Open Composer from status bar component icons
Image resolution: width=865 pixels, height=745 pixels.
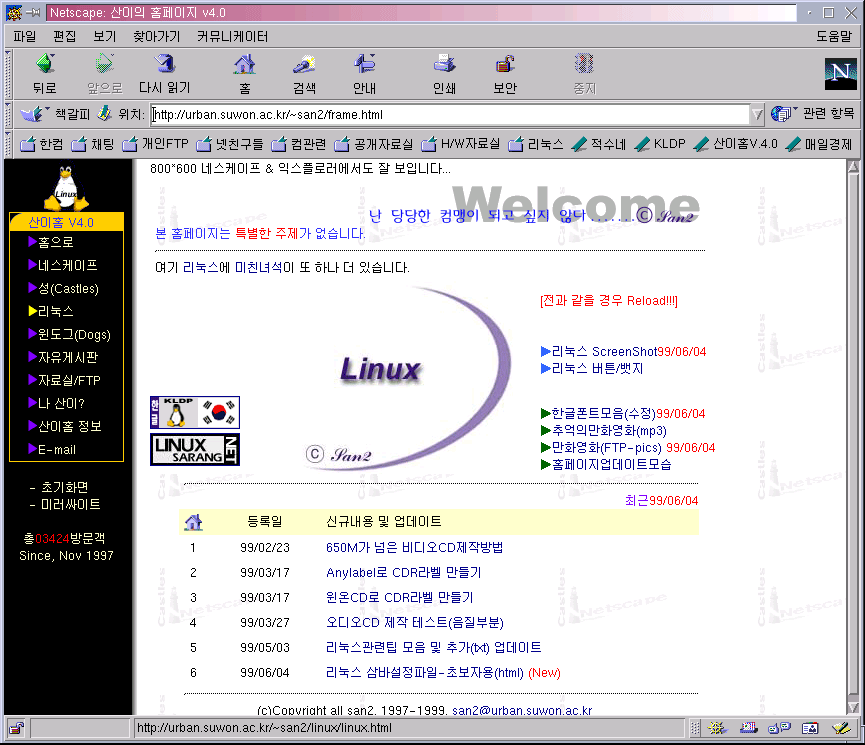(839, 728)
